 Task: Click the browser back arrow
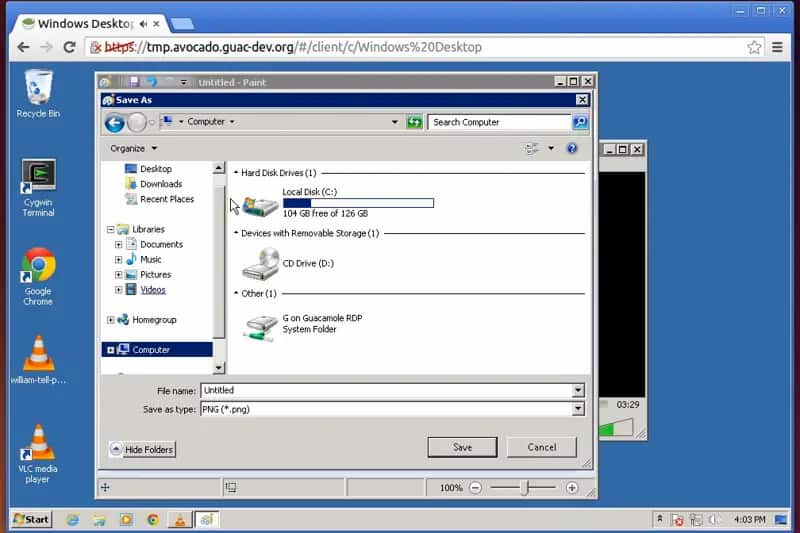(x=23, y=47)
